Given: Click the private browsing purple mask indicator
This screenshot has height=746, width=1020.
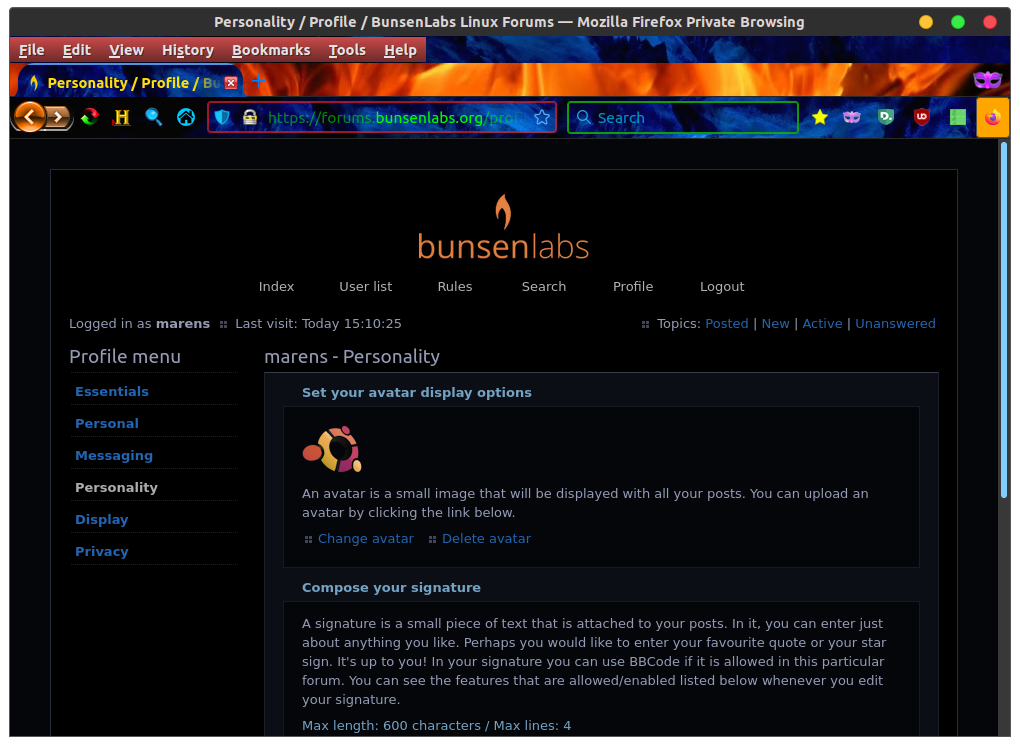Looking at the screenshot, I should (987, 80).
